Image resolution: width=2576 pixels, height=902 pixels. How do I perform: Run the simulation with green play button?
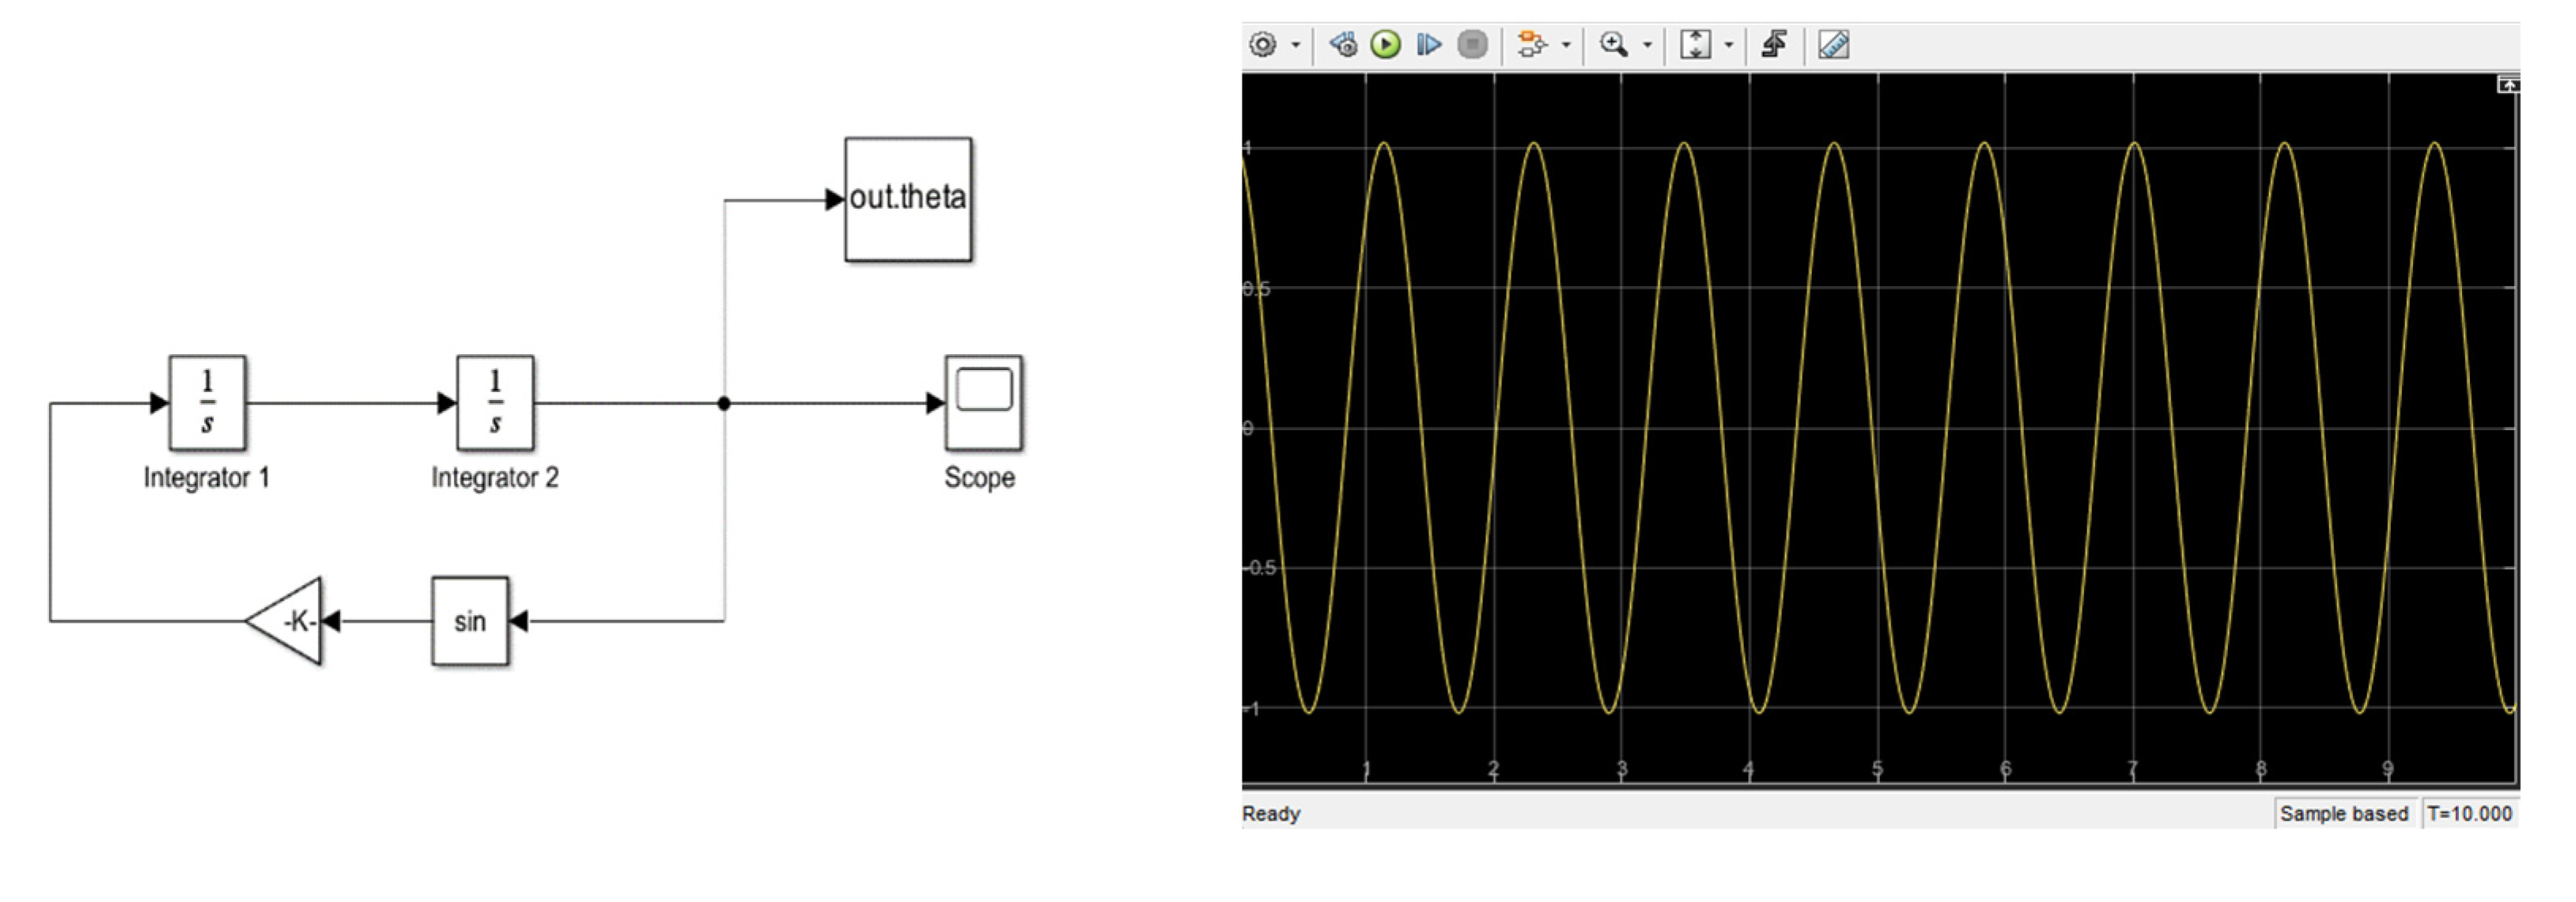[x=1386, y=45]
